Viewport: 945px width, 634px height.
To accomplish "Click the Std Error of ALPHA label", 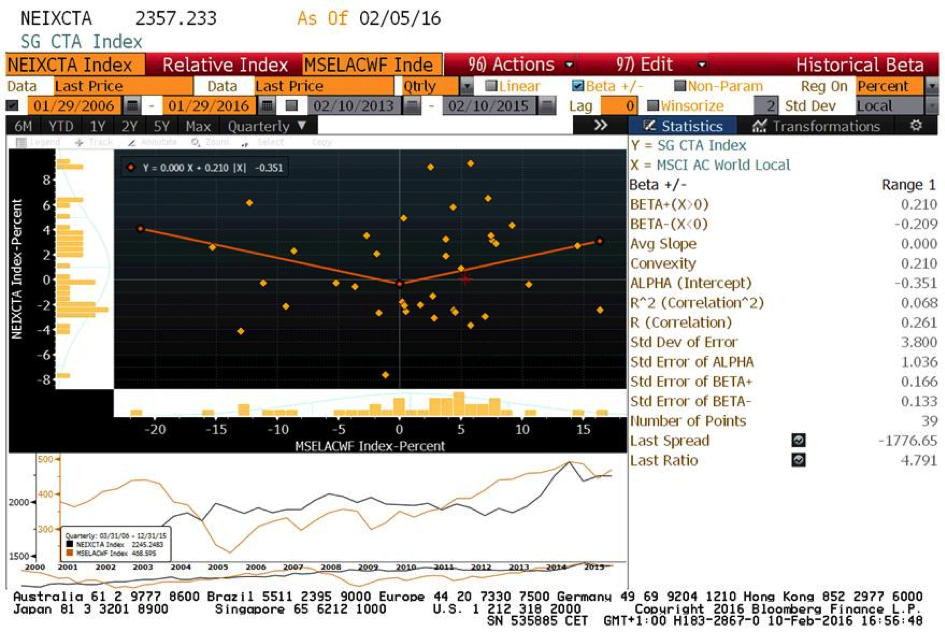I will coord(692,362).
